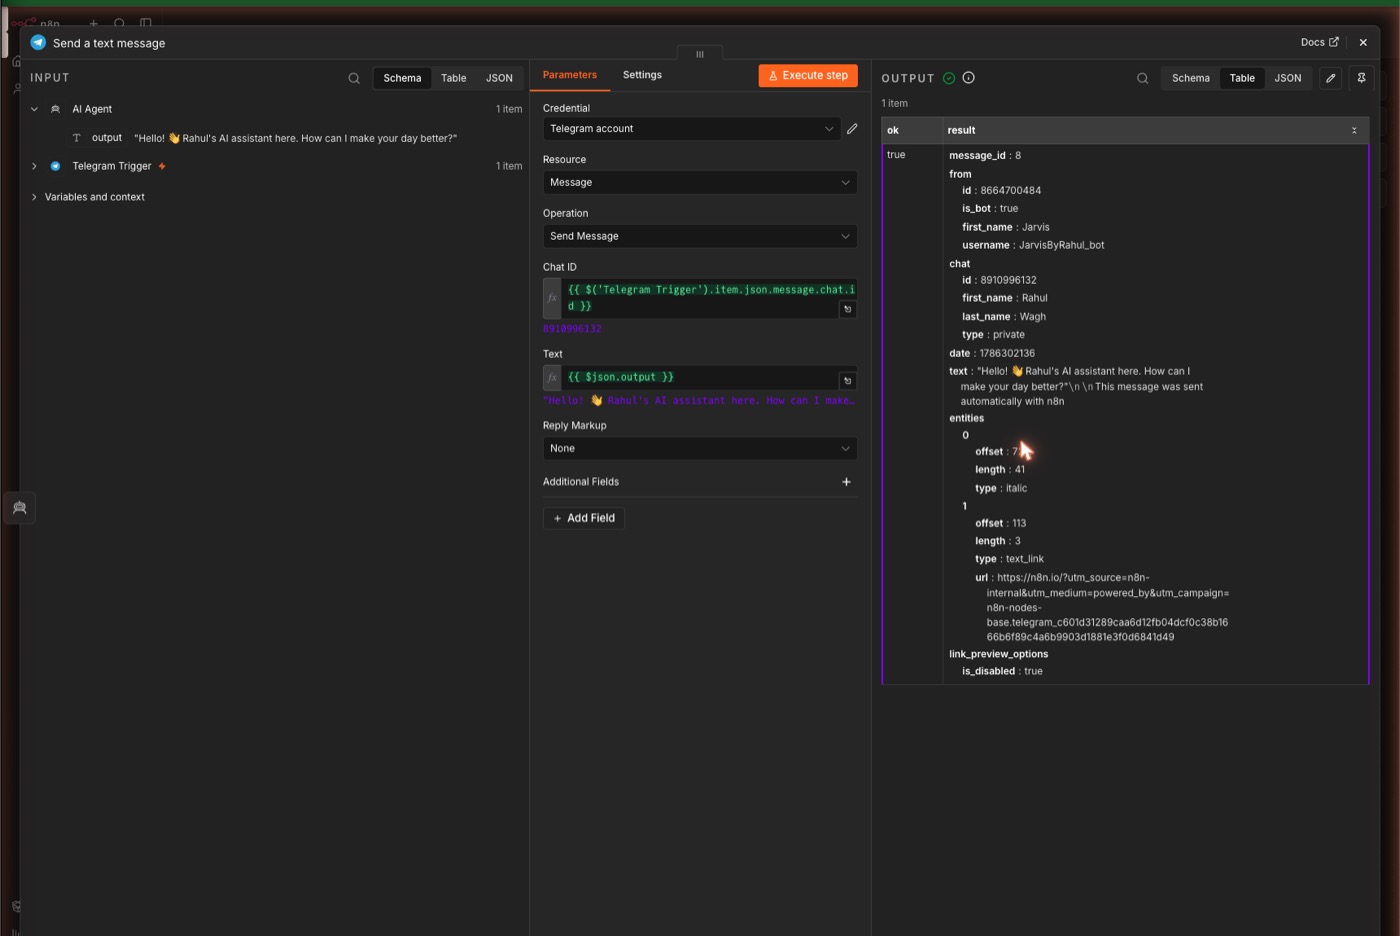The width and height of the screenshot is (1400, 936).
Task: Click the Telegram Trigger node icon
Action: coord(55,166)
